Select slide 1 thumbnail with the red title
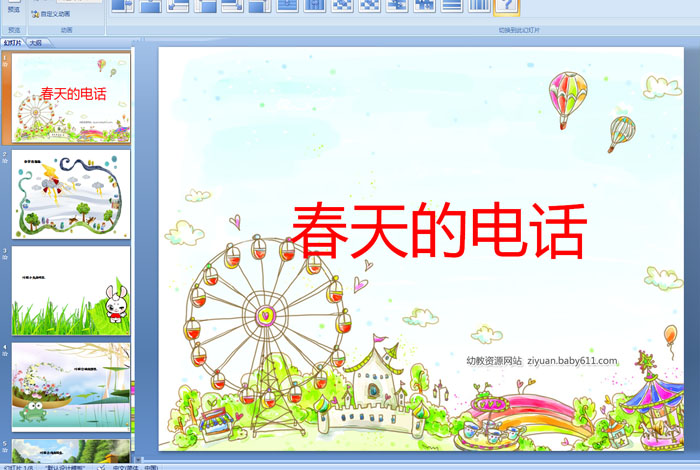The width and height of the screenshot is (700, 470). [x=71, y=98]
